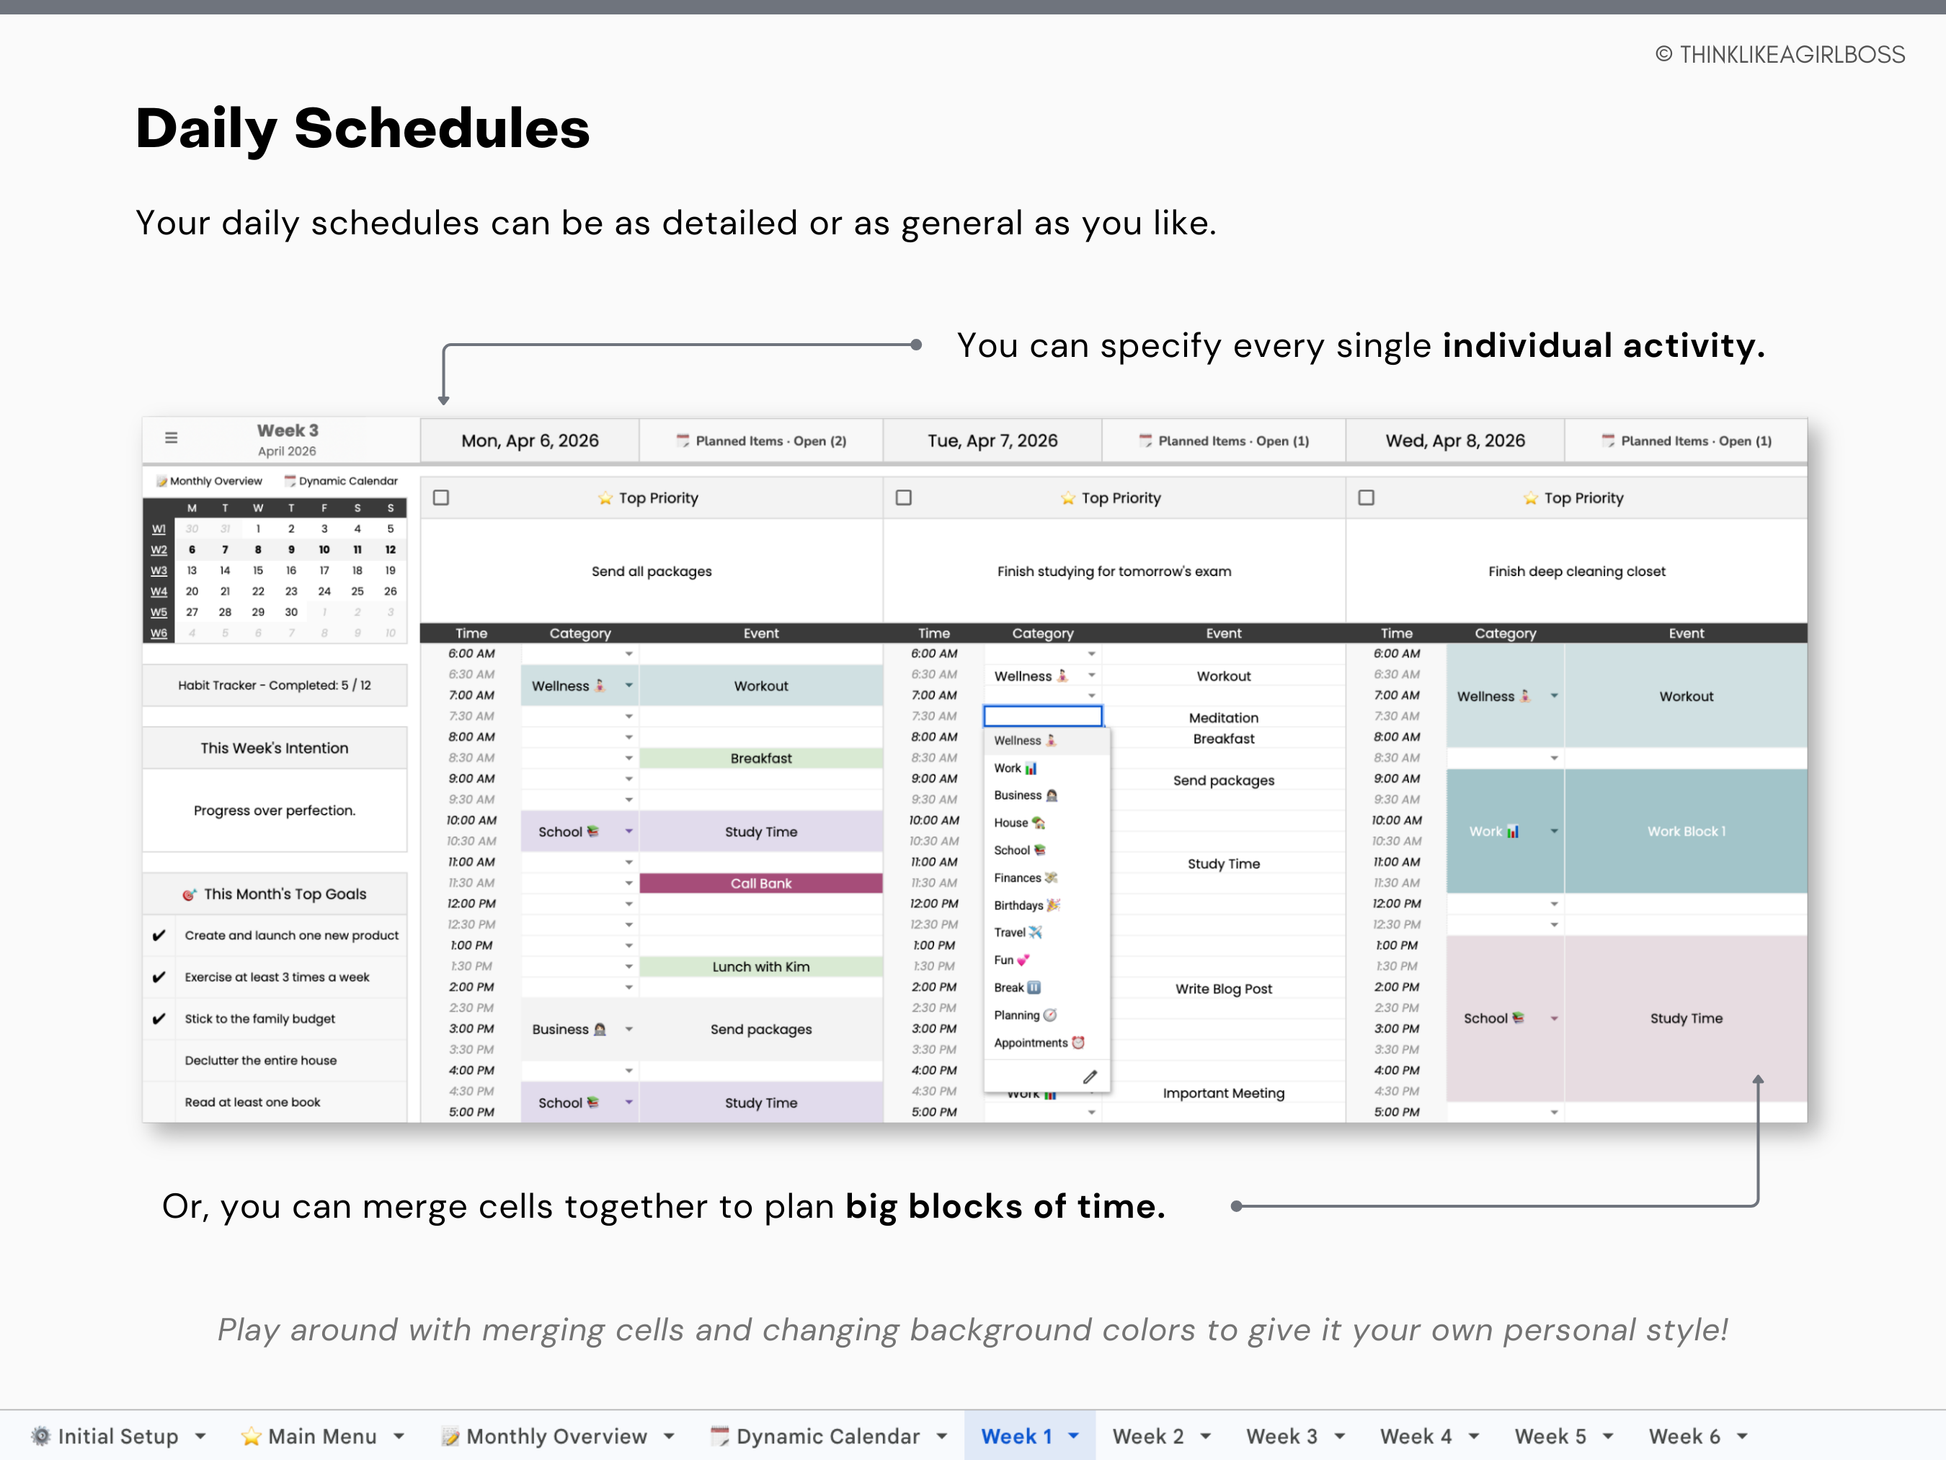1946x1460 pixels.
Task: Click calendar icon beside Monday Planned Items
Action: coord(683,441)
